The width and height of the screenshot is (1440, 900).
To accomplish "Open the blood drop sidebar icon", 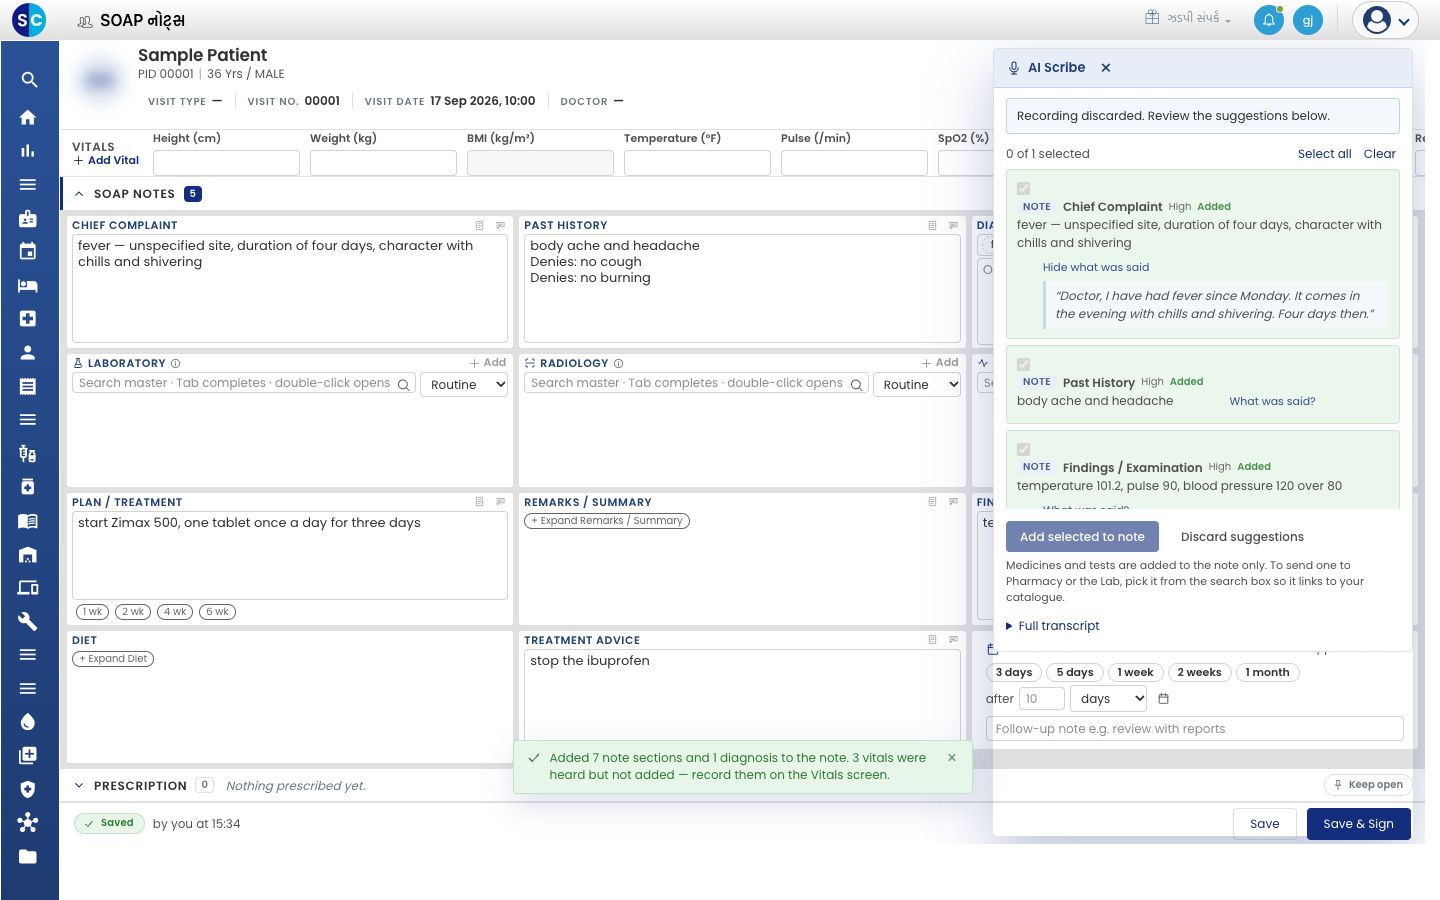I will pyautogui.click(x=28, y=722).
